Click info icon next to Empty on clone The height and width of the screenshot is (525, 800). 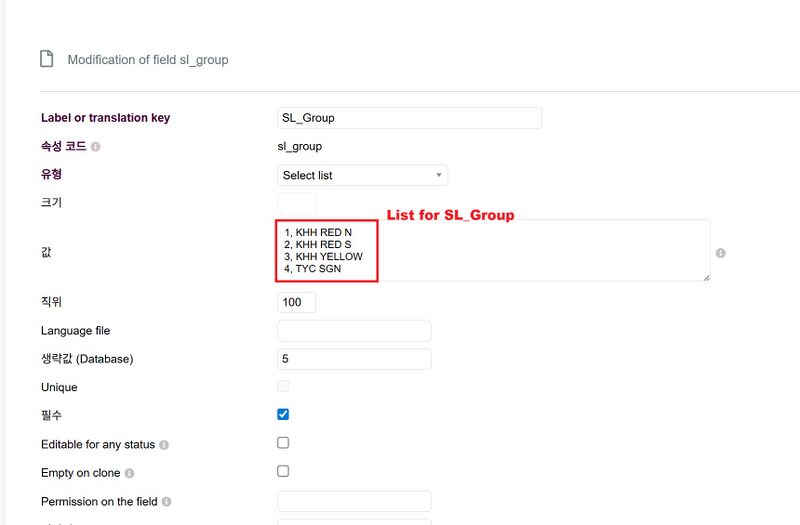click(x=130, y=473)
